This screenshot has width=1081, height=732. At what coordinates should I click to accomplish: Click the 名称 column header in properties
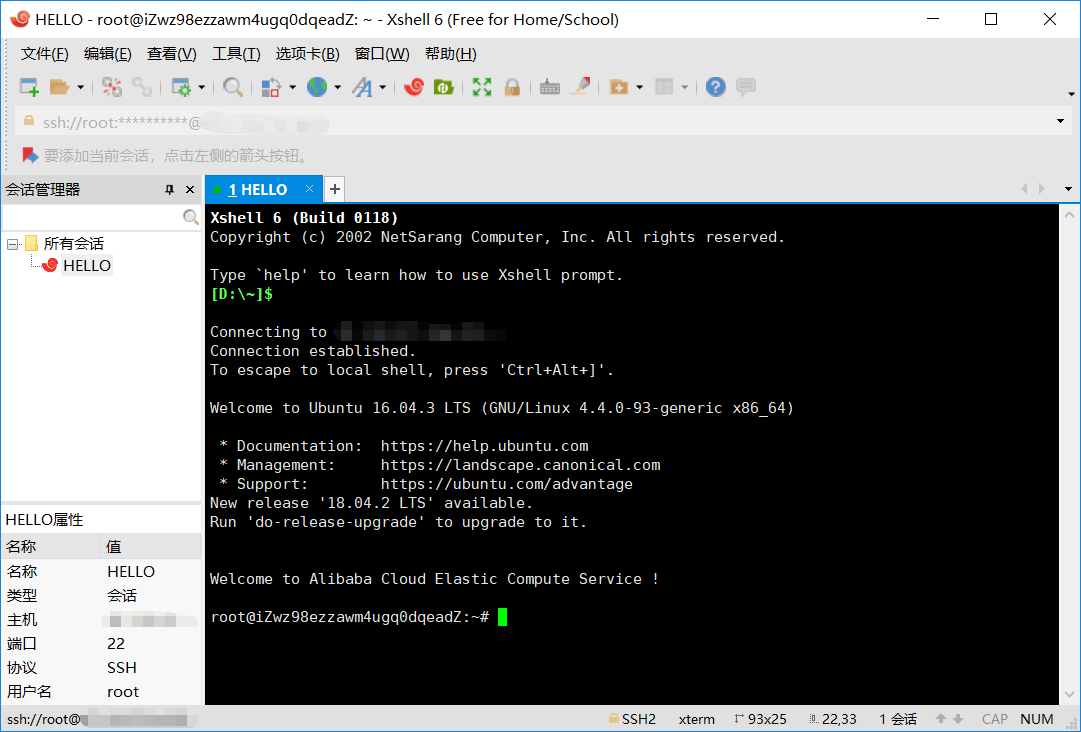(52, 547)
